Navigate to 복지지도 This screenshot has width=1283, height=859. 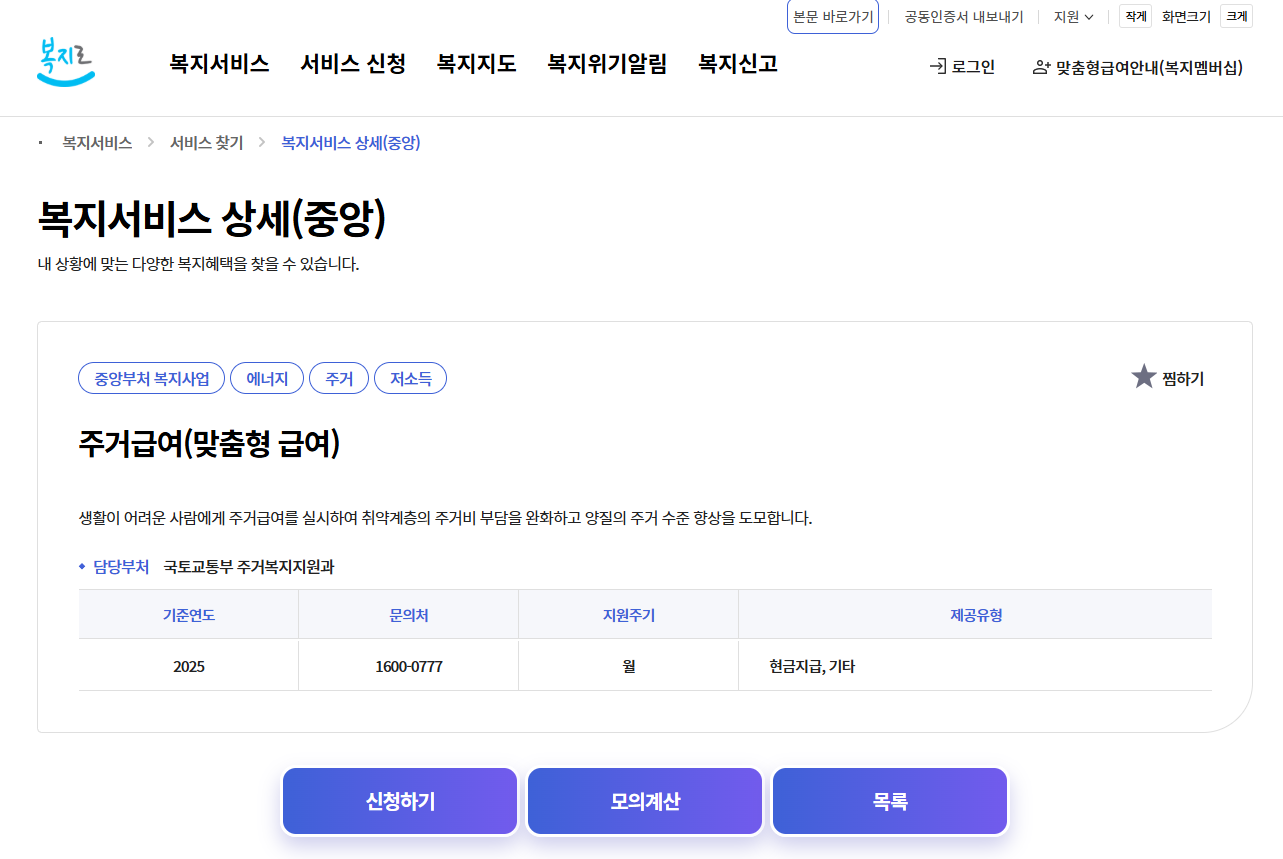click(475, 63)
